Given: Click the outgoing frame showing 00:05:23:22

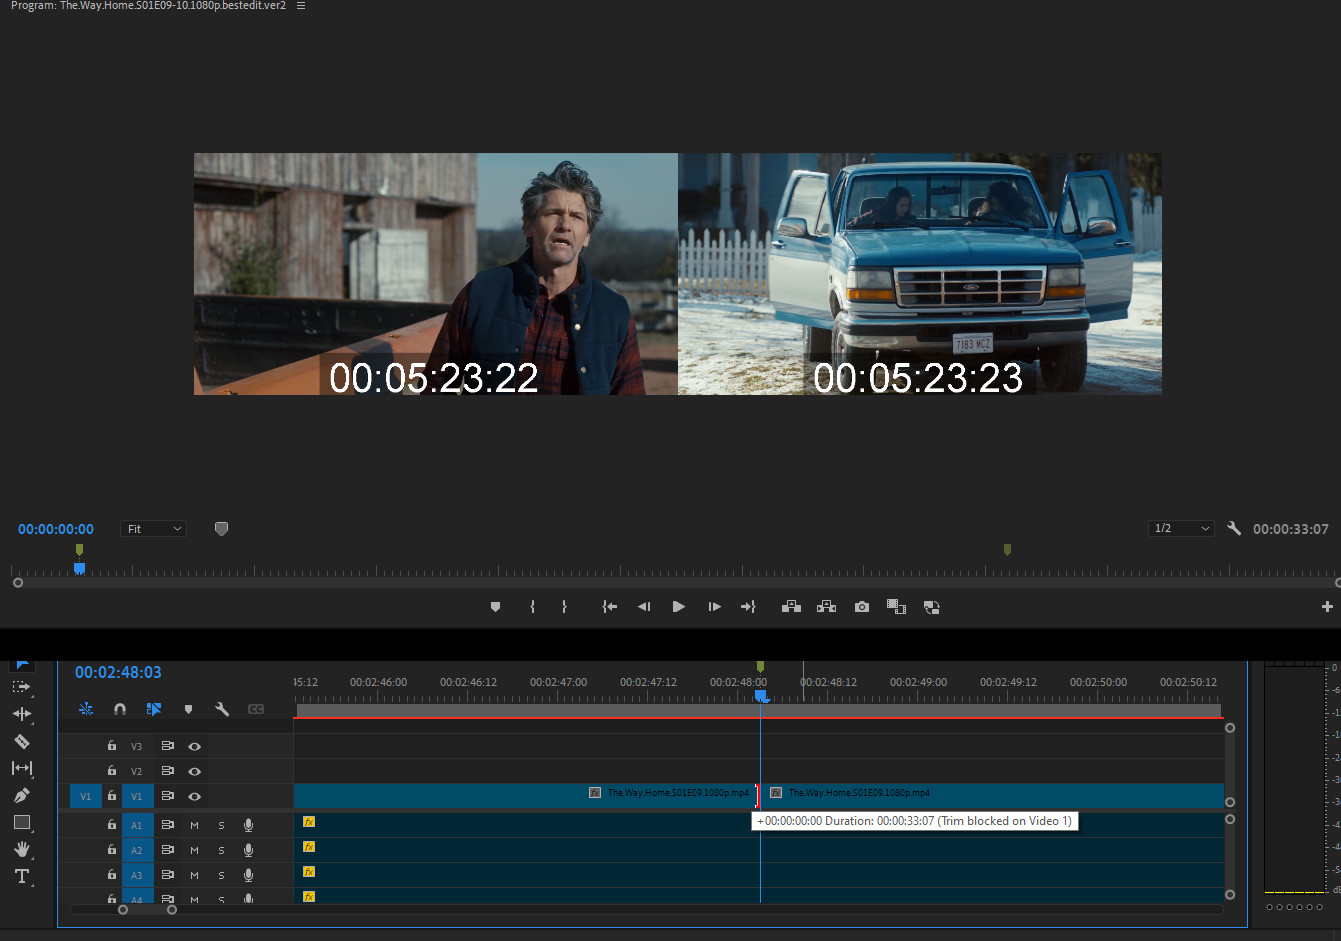Looking at the screenshot, I should click(436, 274).
